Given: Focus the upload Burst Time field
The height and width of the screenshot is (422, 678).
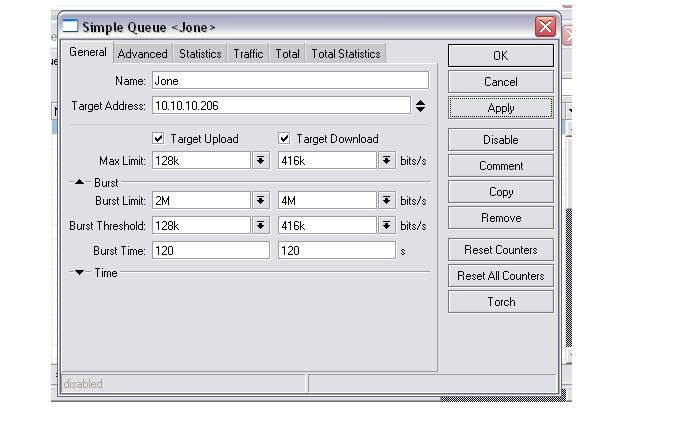Looking at the screenshot, I should pyautogui.click(x=211, y=250).
